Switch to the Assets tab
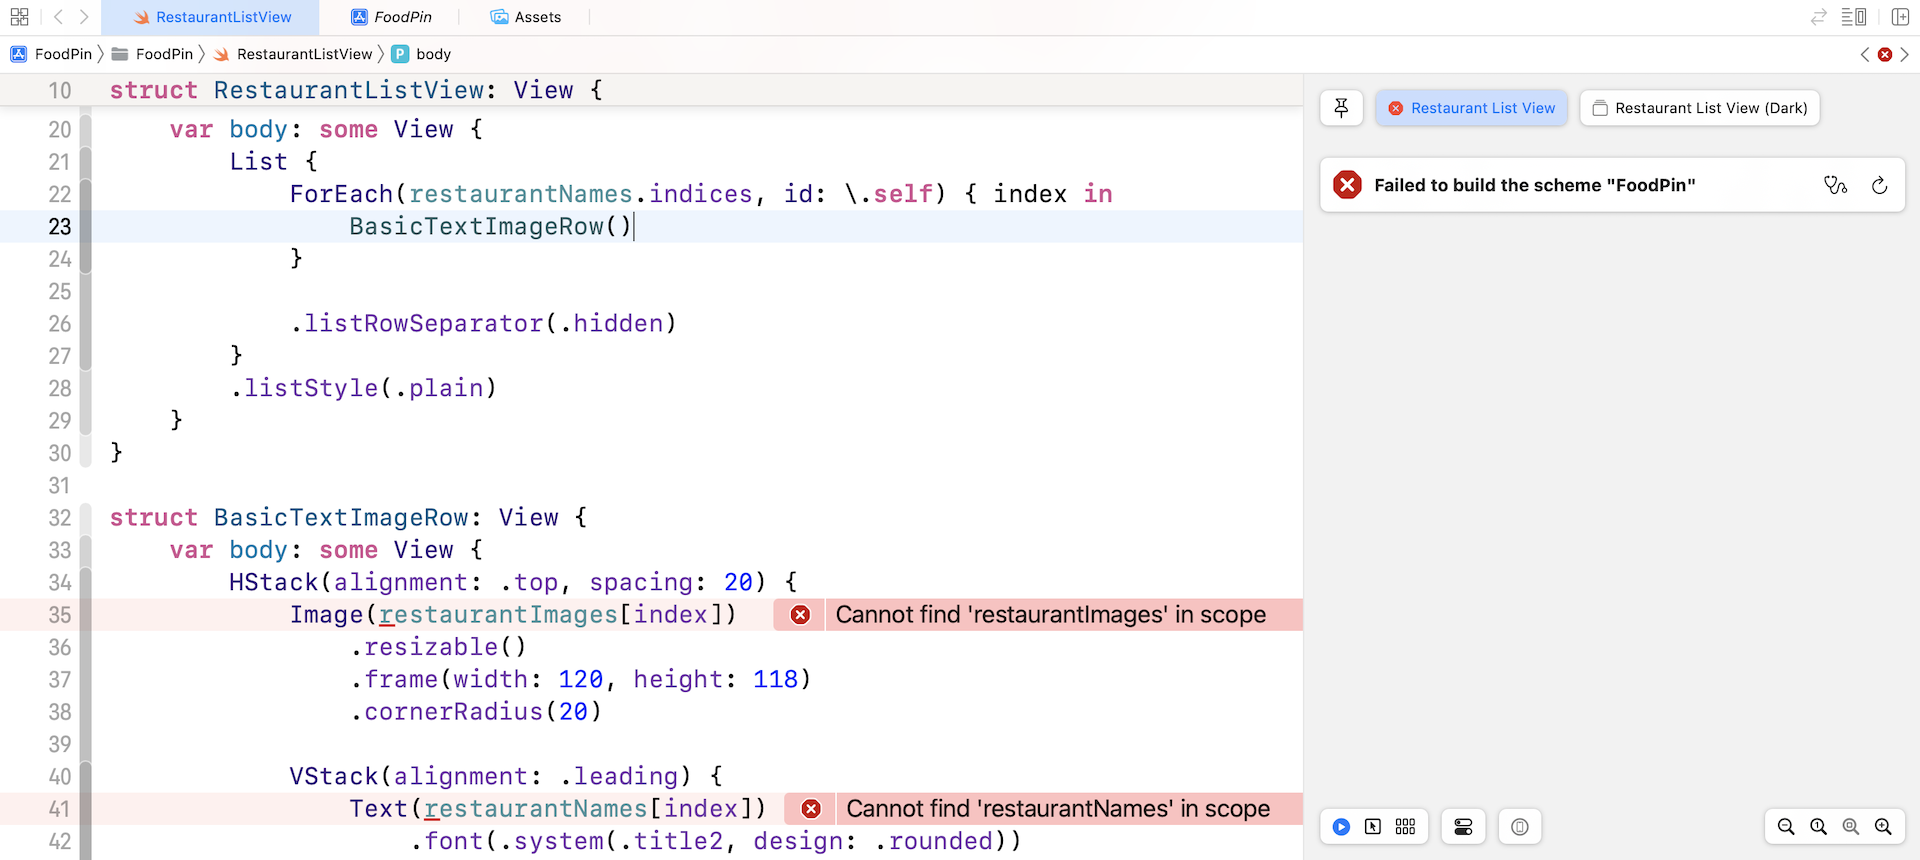 click(x=526, y=17)
